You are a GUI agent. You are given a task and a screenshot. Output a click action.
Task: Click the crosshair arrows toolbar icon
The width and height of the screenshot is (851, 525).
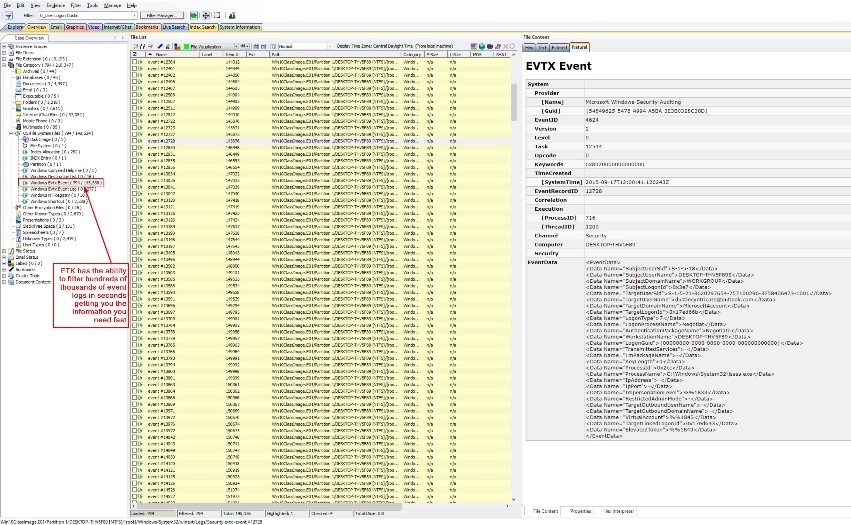coord(206,16)
